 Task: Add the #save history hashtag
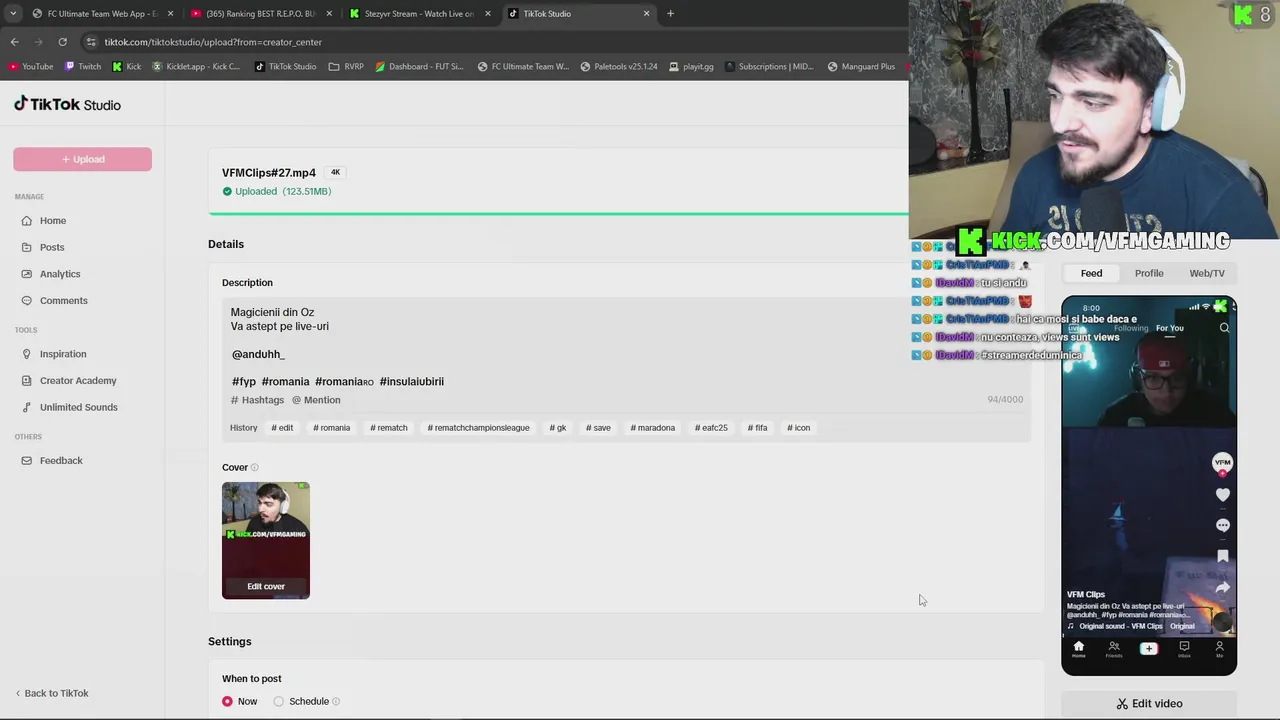598,428
